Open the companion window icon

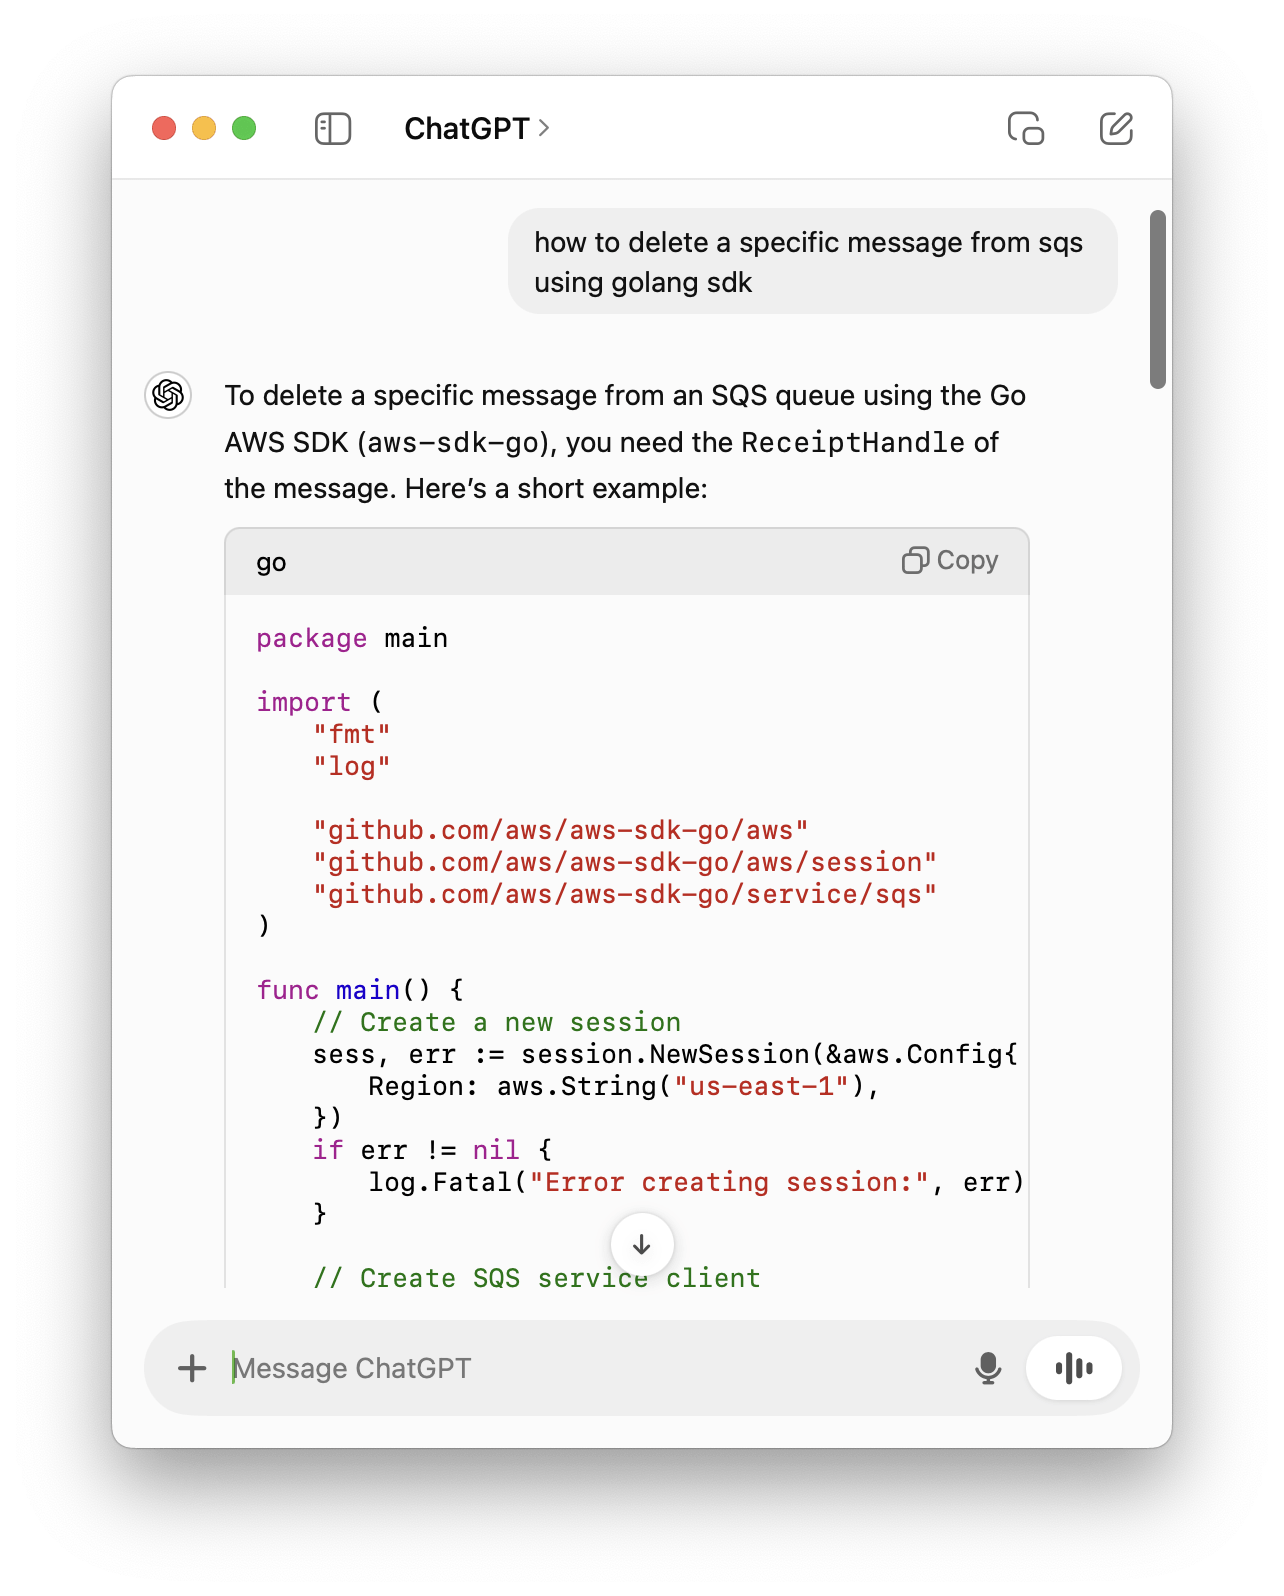pos(1026,129)
